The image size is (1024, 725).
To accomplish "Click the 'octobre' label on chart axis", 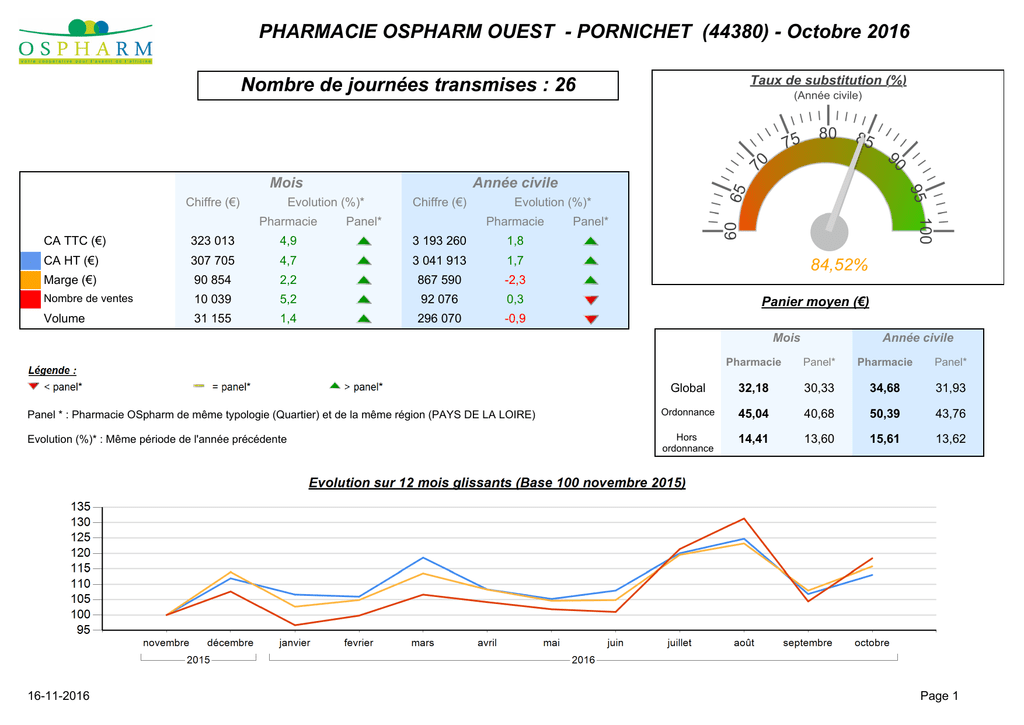I will pos(872,643).
